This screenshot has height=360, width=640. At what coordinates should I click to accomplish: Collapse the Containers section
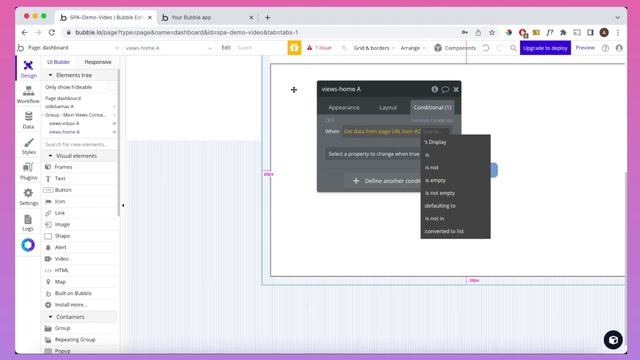click(51, 317)
